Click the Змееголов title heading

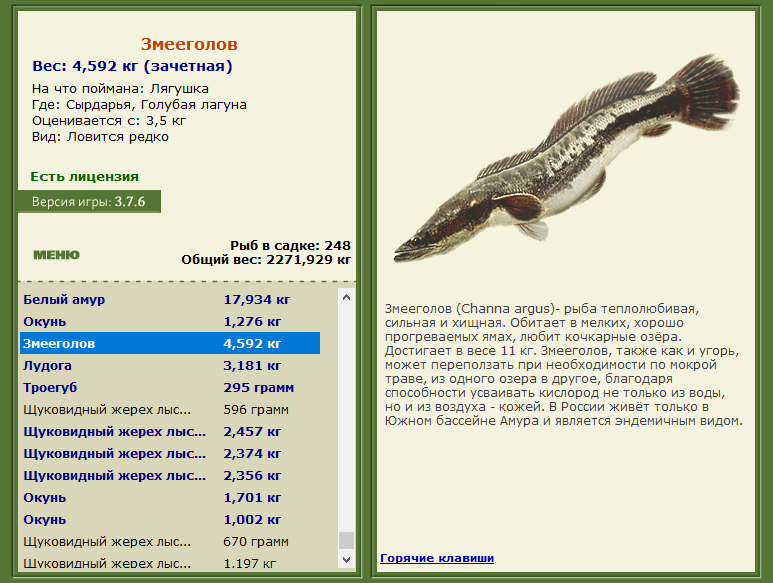point(189,44)
